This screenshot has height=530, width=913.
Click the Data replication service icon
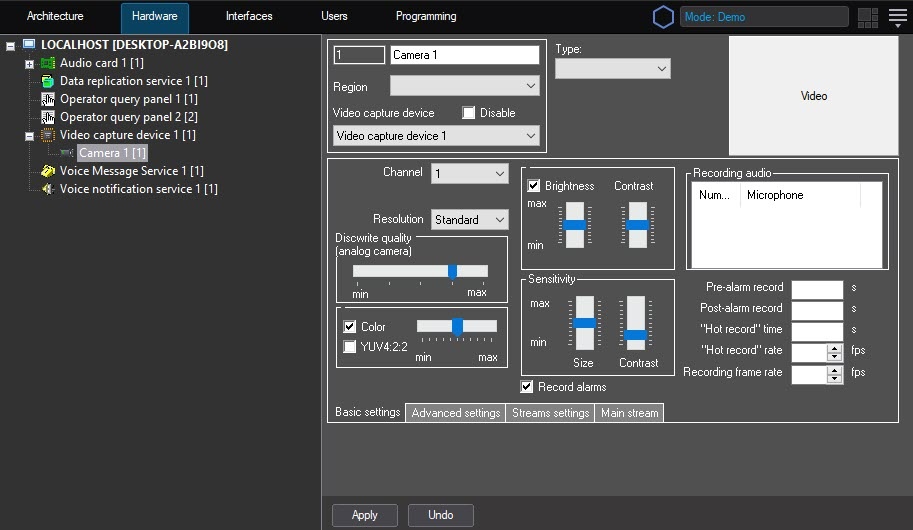point(48,81)
